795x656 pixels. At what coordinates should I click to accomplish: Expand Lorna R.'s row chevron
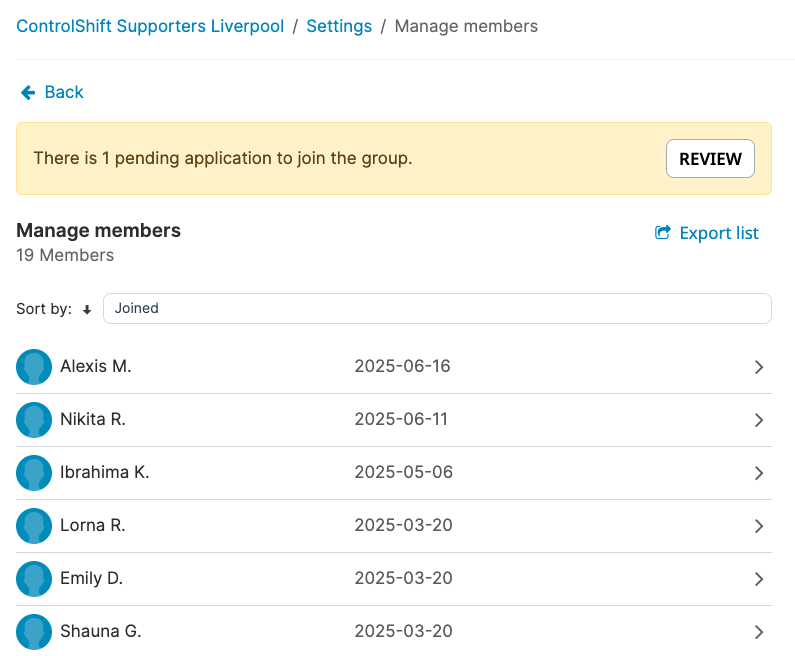(759, 526)
